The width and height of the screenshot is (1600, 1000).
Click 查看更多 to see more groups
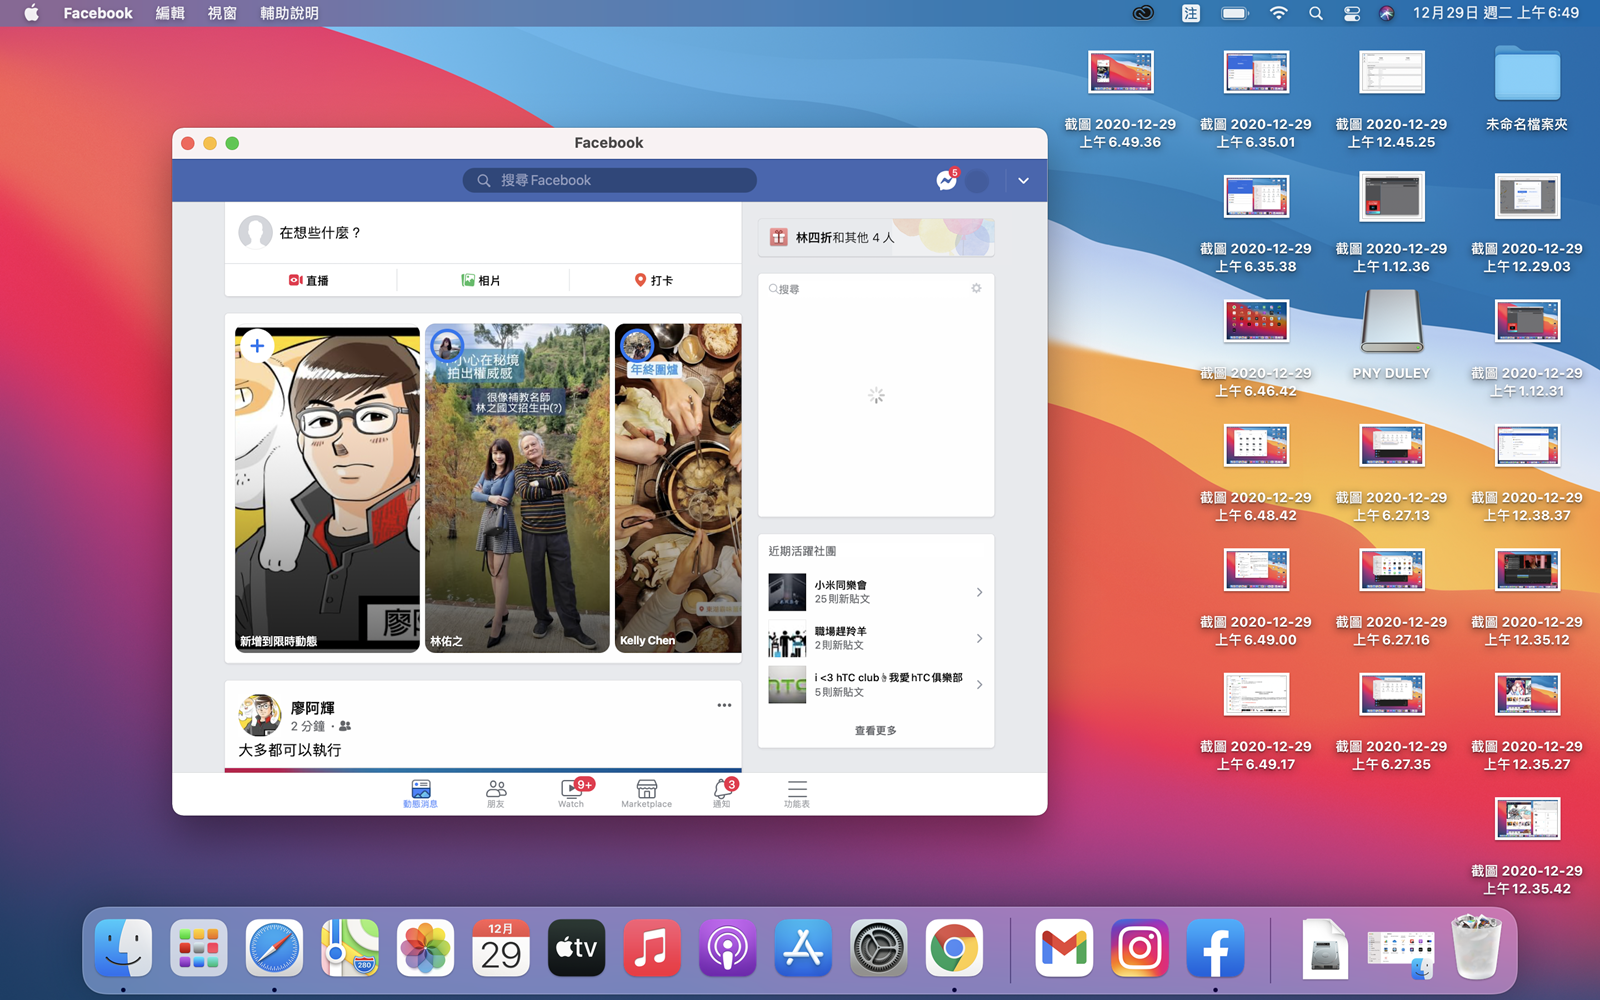coord(875,730)
